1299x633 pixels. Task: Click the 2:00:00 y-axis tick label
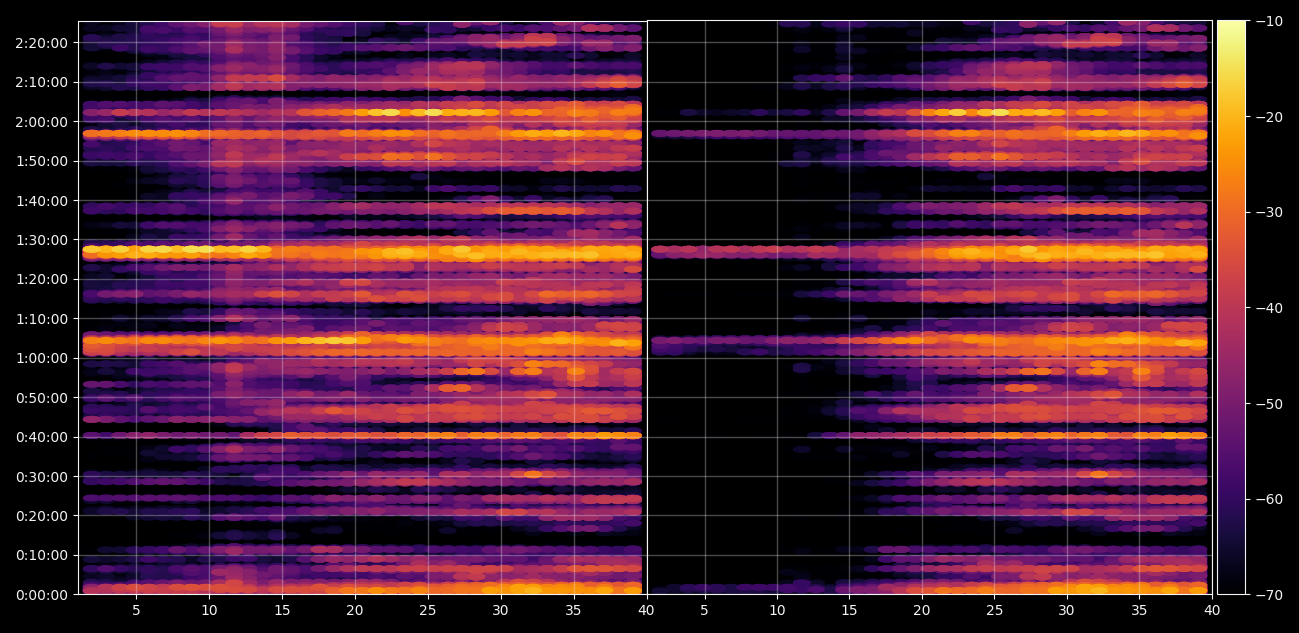[42, 122]
